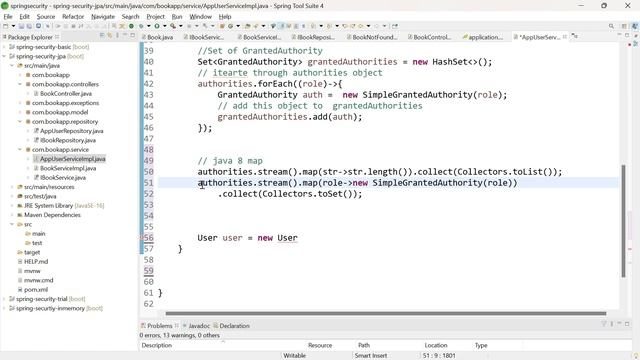640x360 pixels.
Task: Open the File menu
Action: pyautogui.click(x=8, y=17)
